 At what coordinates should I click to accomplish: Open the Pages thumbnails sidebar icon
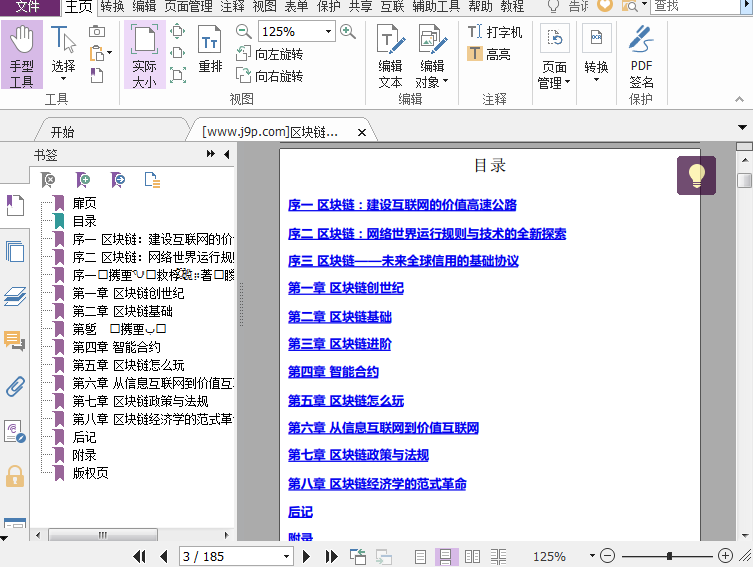[x=15, y=252]
